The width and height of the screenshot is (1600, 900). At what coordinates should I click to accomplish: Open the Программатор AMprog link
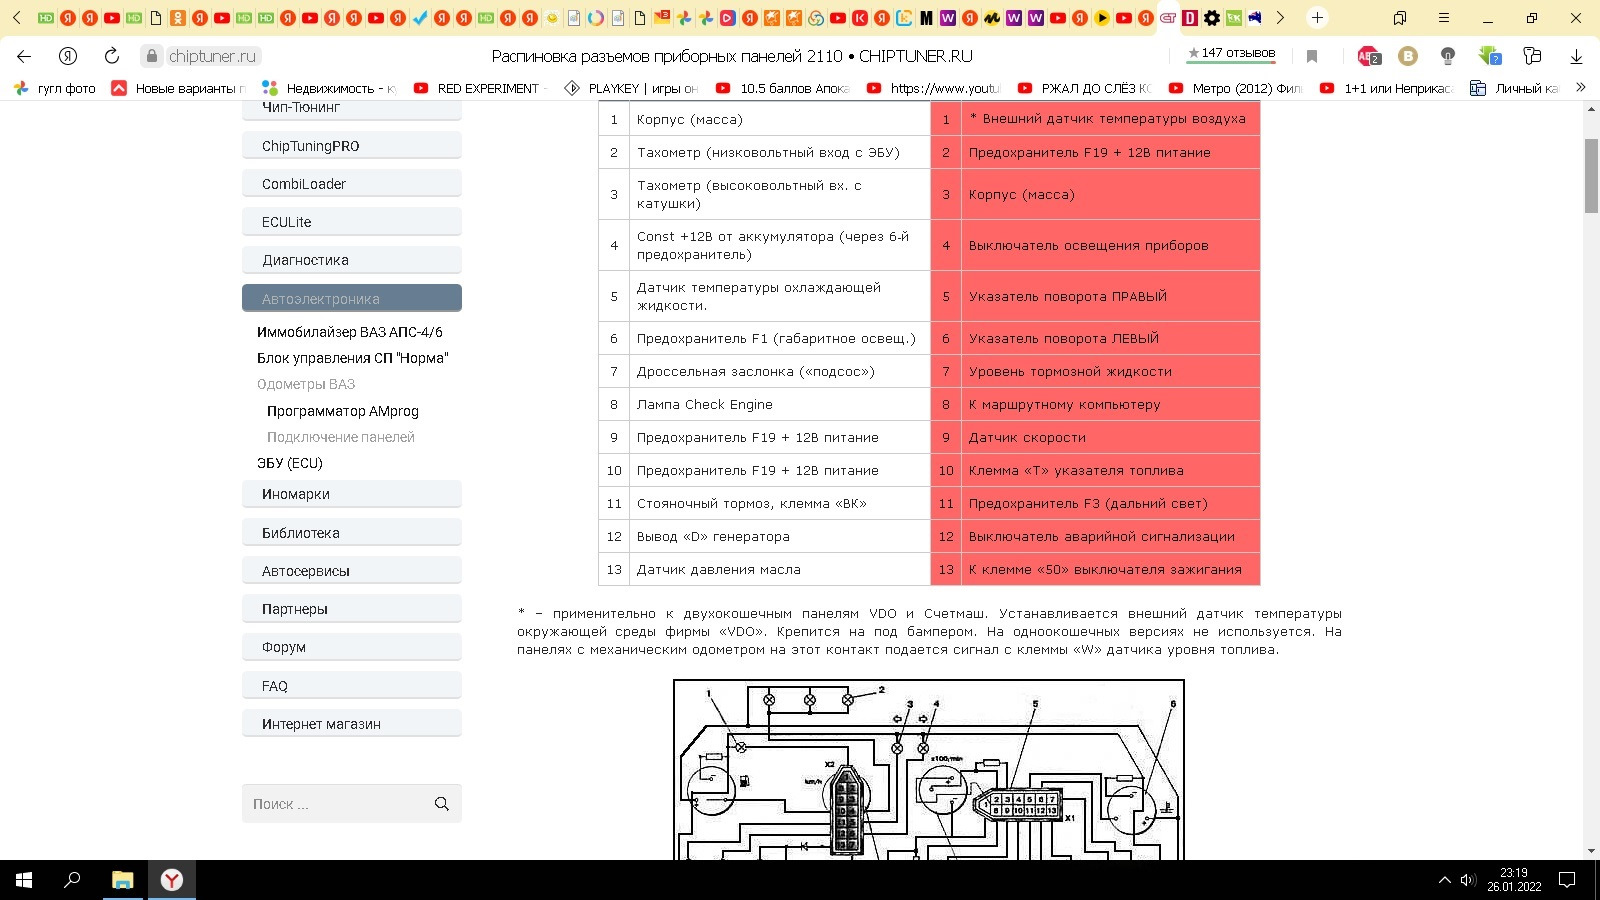[x=343, y=411]
